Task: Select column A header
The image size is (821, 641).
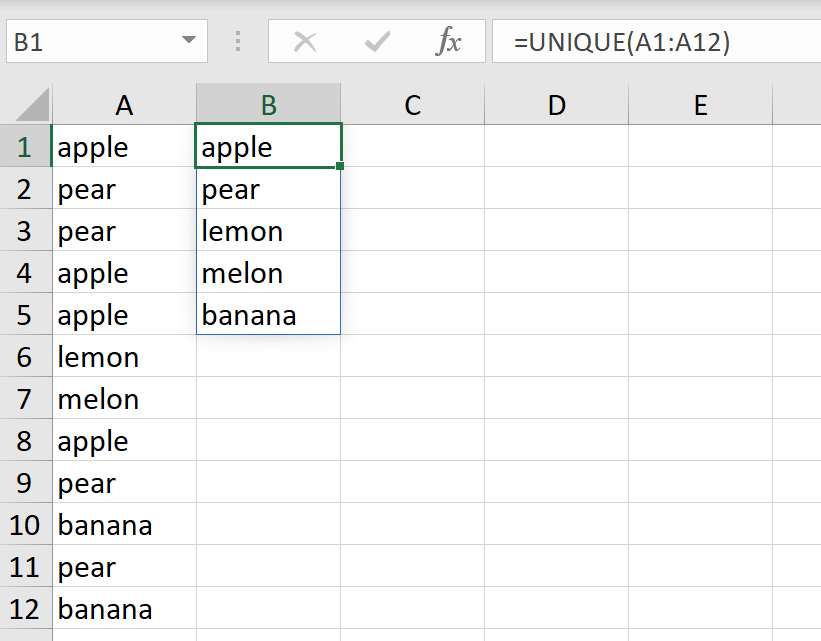Action: (x=124, y=104)
